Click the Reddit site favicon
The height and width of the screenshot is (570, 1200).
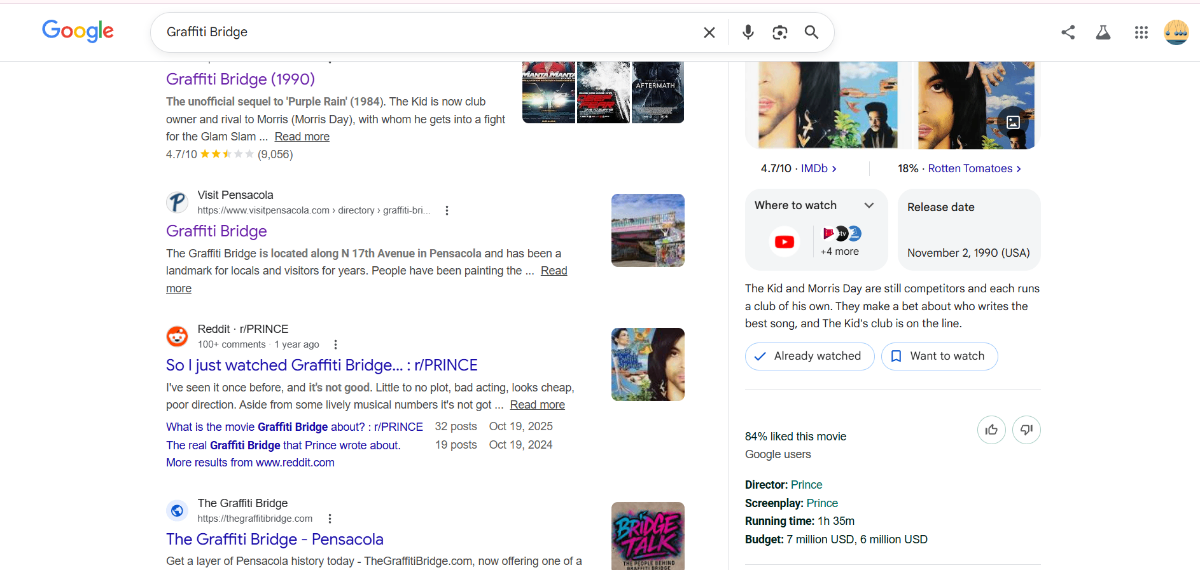tap(177, 336)
